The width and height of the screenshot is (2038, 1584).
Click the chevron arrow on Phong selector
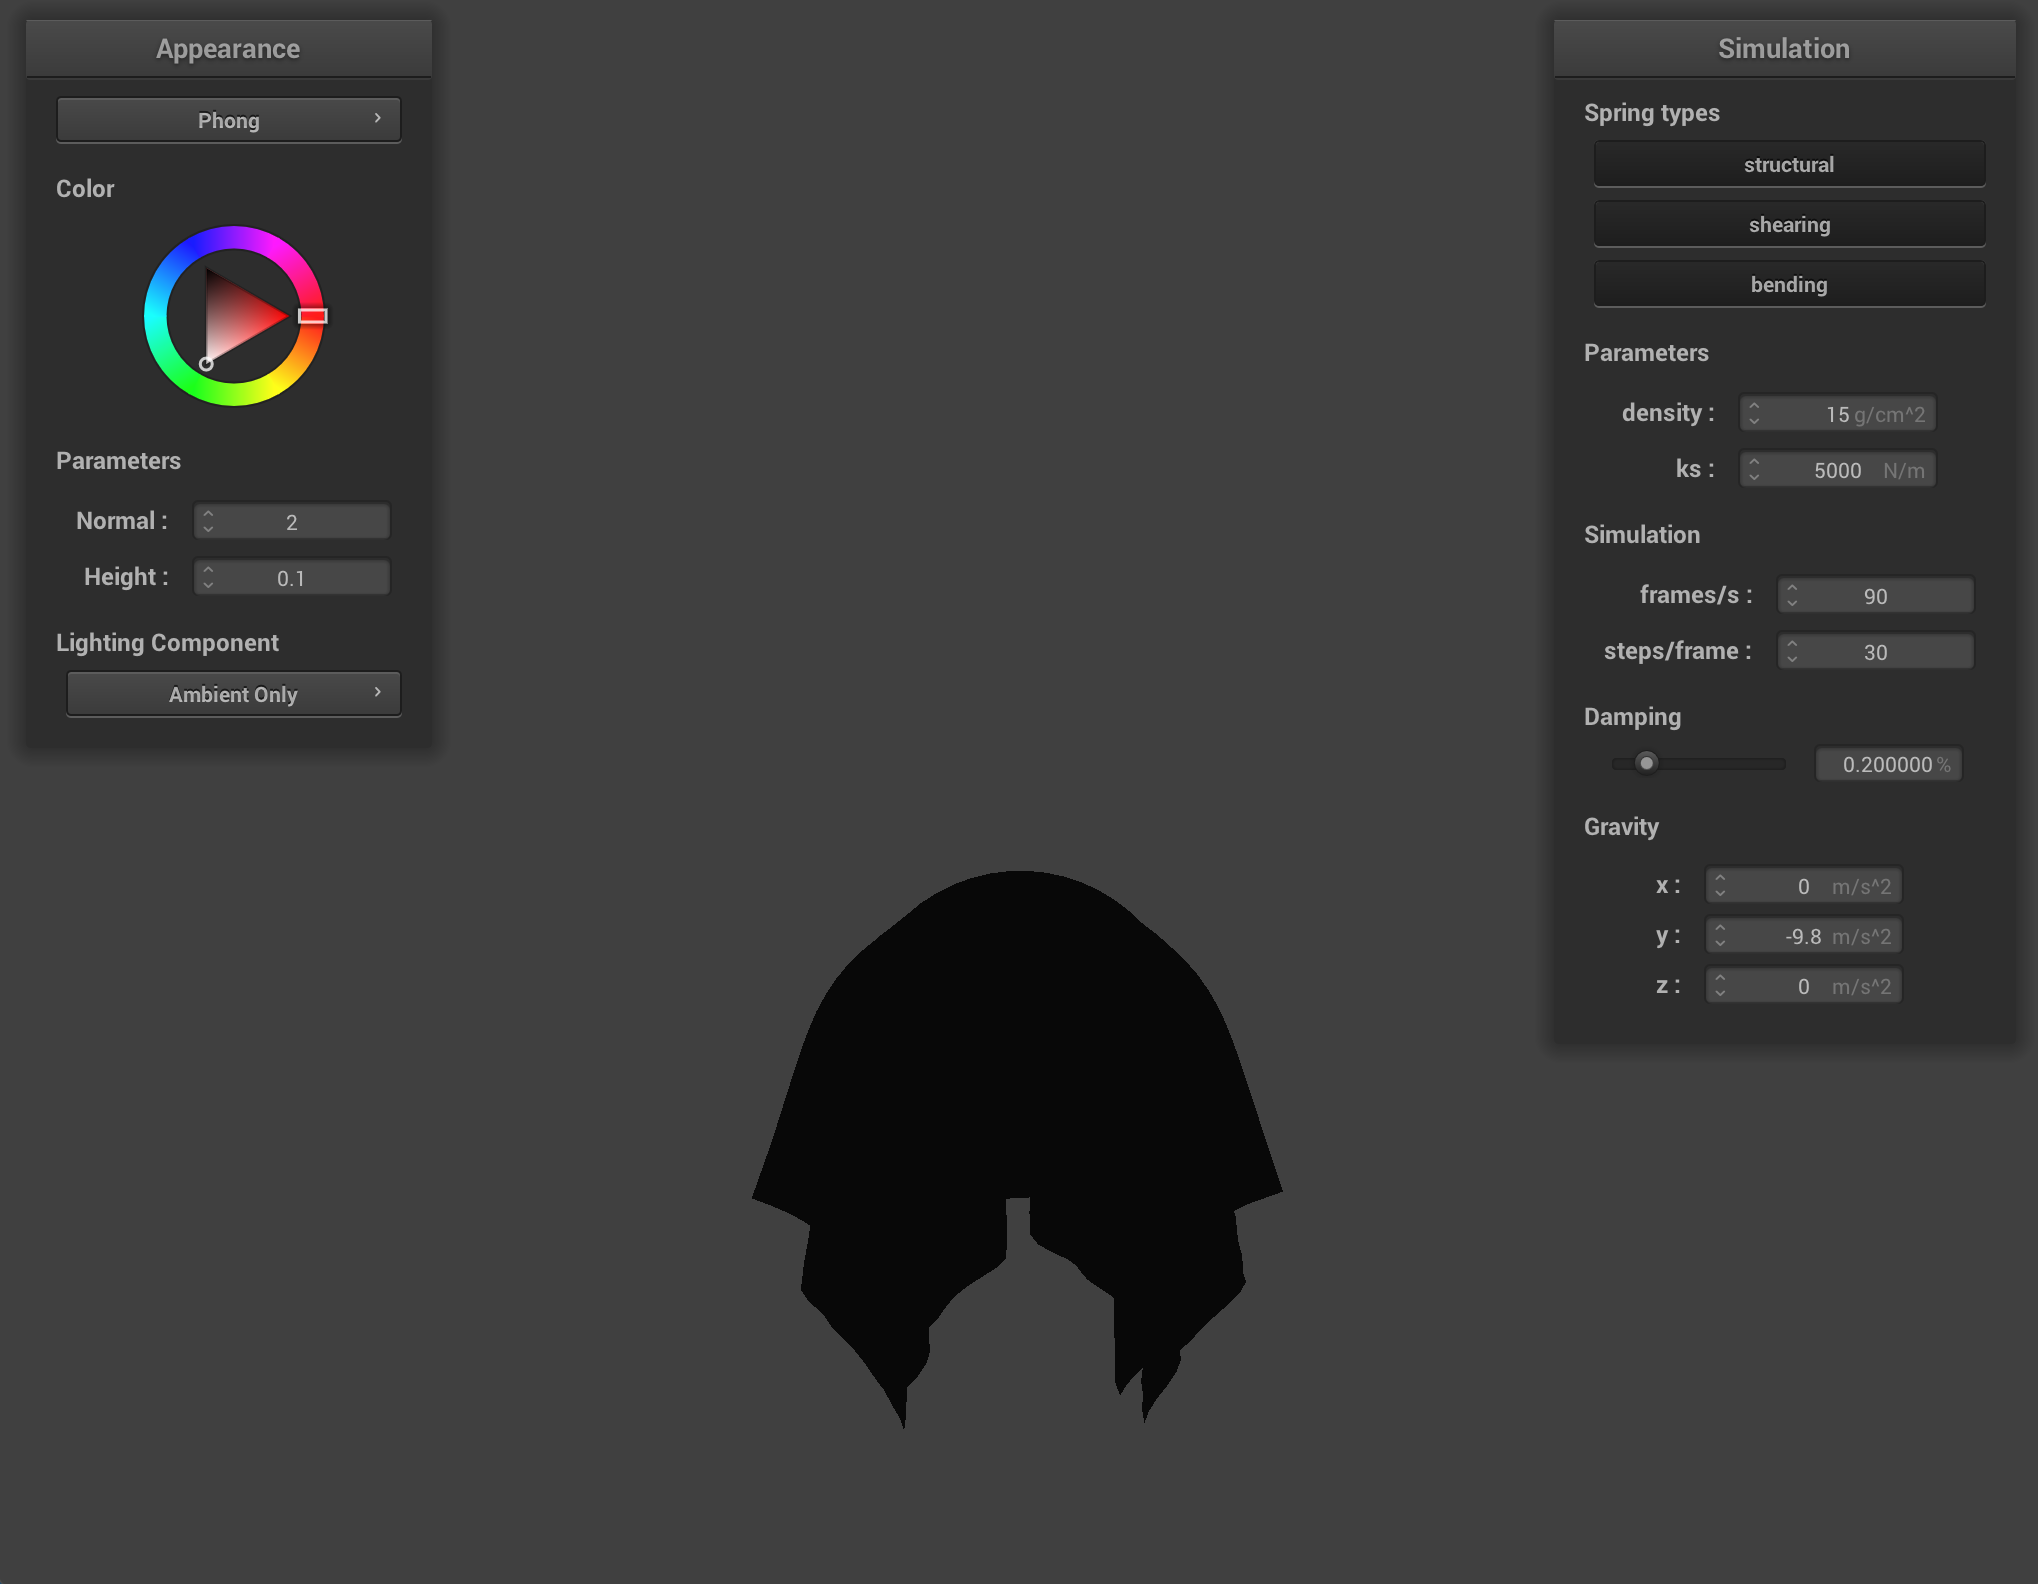coord(377,118)
